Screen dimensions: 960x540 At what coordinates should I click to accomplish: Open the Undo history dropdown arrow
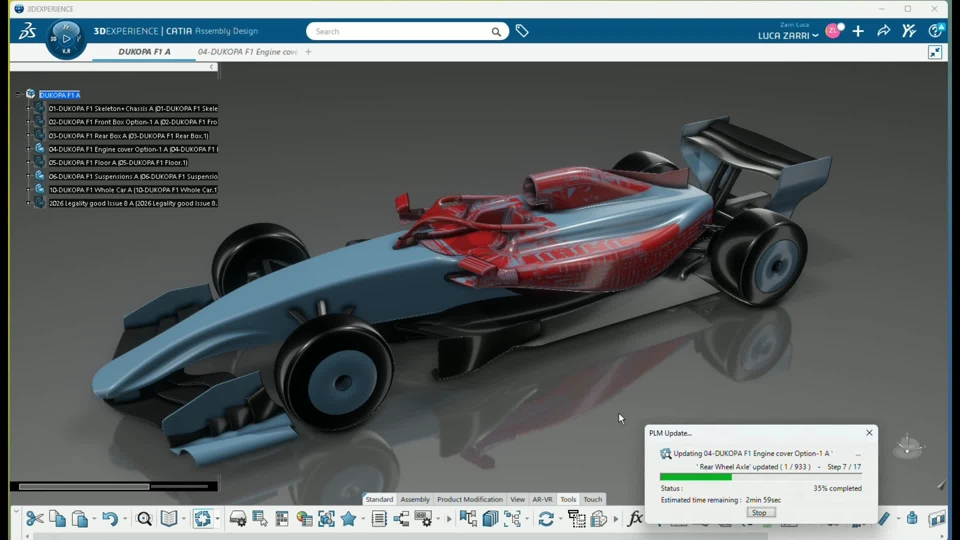pyautogui.click(x=124, y=519)
